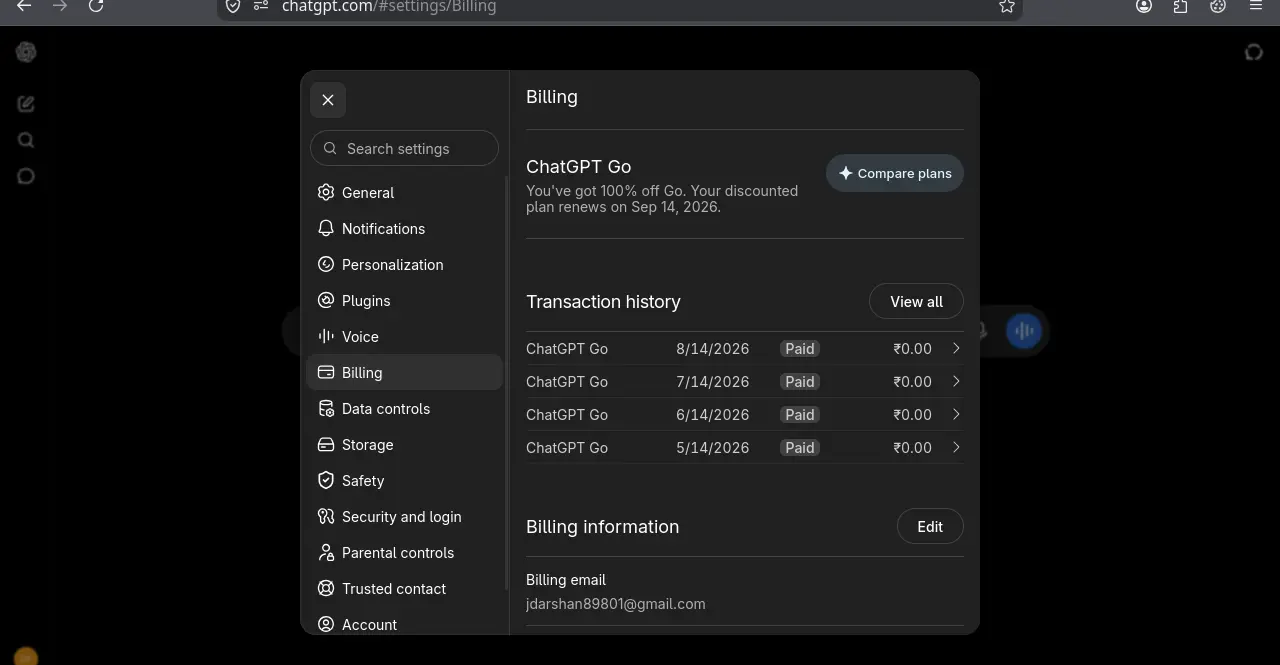1280x665 pixels.
Task: Click the browser address bar URL
Action: pyautogui.click(x=389, y=6)
